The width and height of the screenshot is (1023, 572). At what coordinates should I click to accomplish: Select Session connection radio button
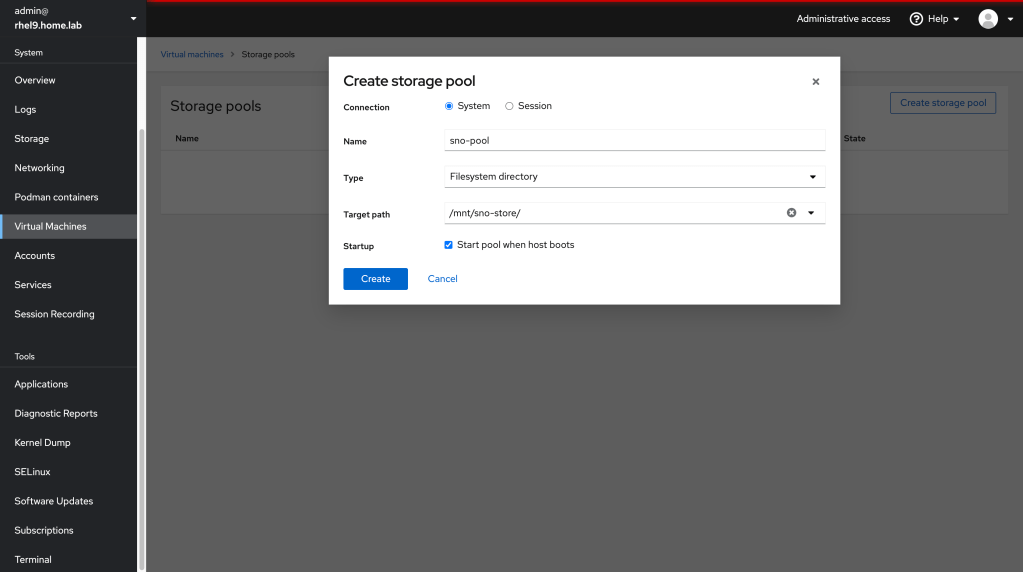pyautogui.click(x=509, y=106)
